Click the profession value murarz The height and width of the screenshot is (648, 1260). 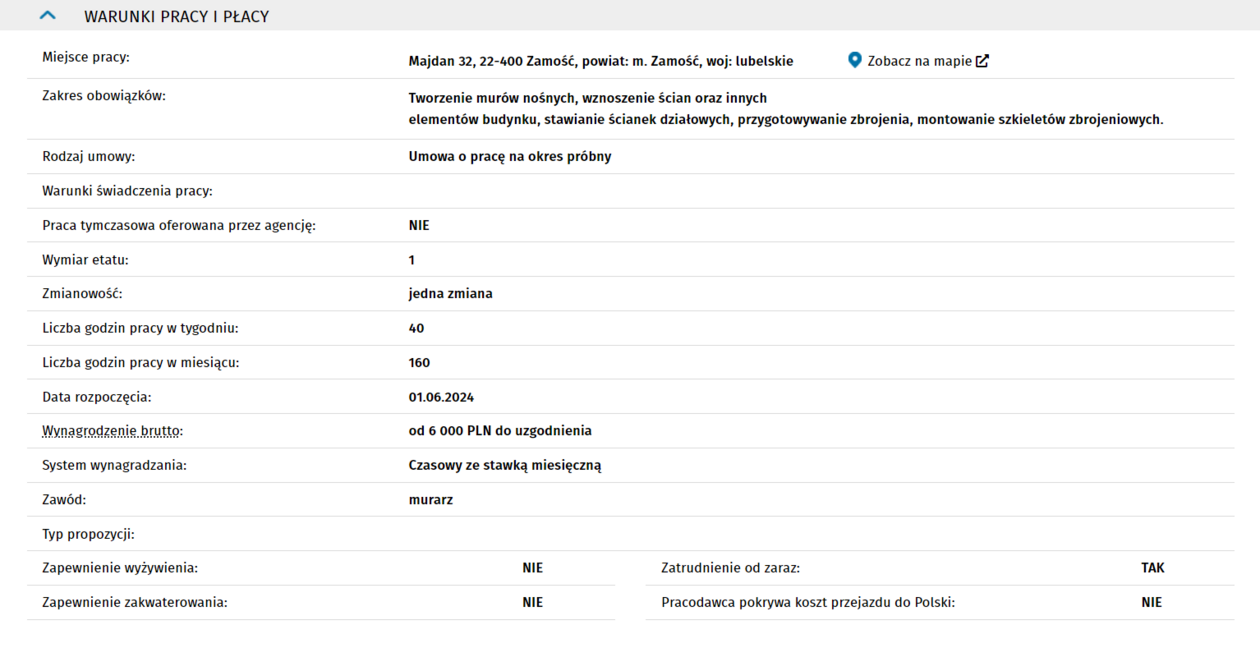coord(431,500)
